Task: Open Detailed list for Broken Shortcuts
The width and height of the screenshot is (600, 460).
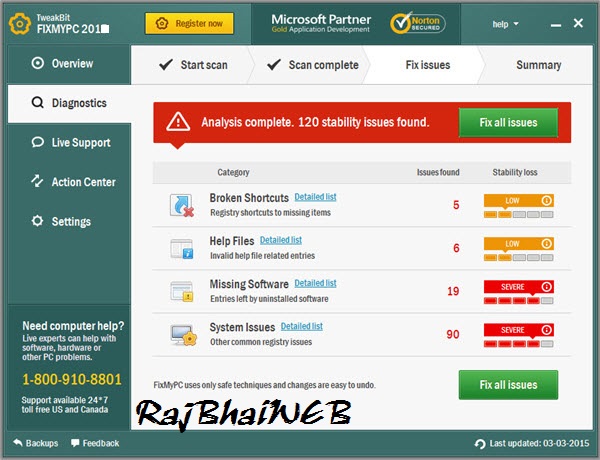Action: (x=315, y=197)
